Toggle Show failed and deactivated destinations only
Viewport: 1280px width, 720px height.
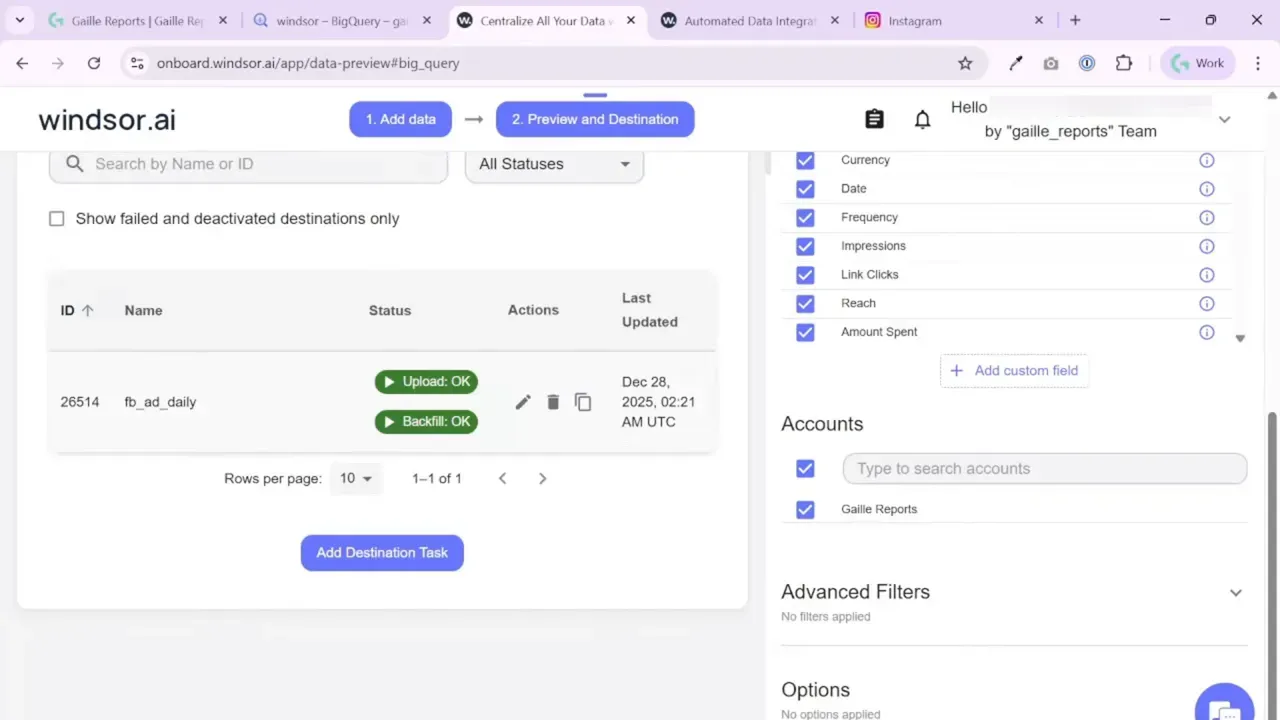[57, 219]
